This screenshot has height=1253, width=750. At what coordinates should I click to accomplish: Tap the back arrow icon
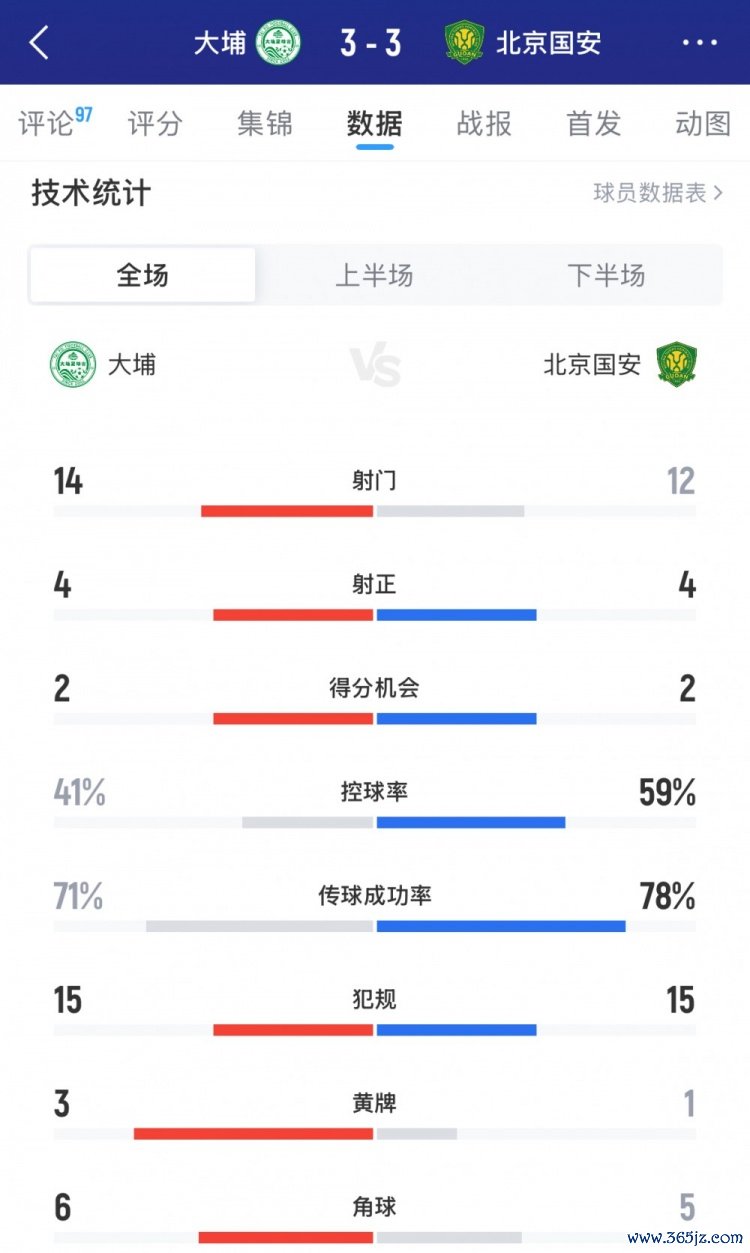[x=39, y=43]
